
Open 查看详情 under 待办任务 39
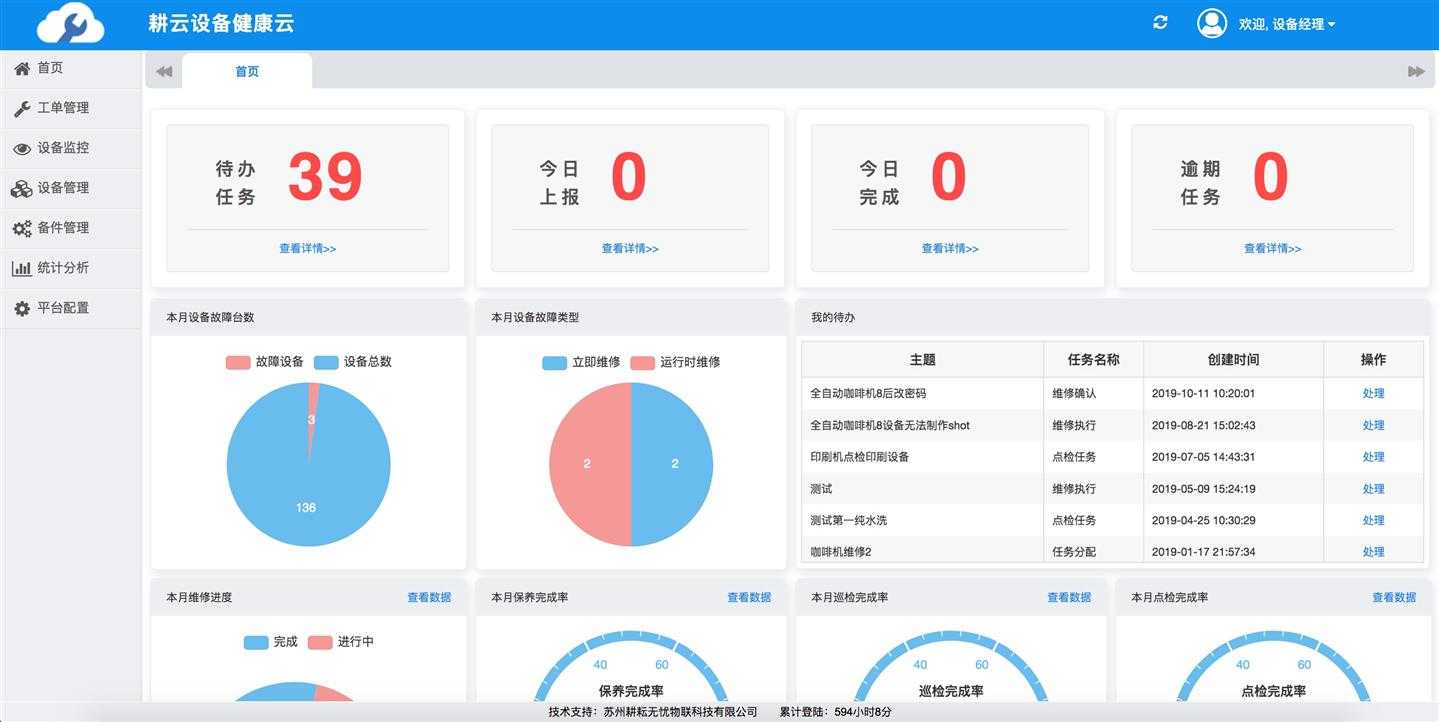(x=308, y=248)
